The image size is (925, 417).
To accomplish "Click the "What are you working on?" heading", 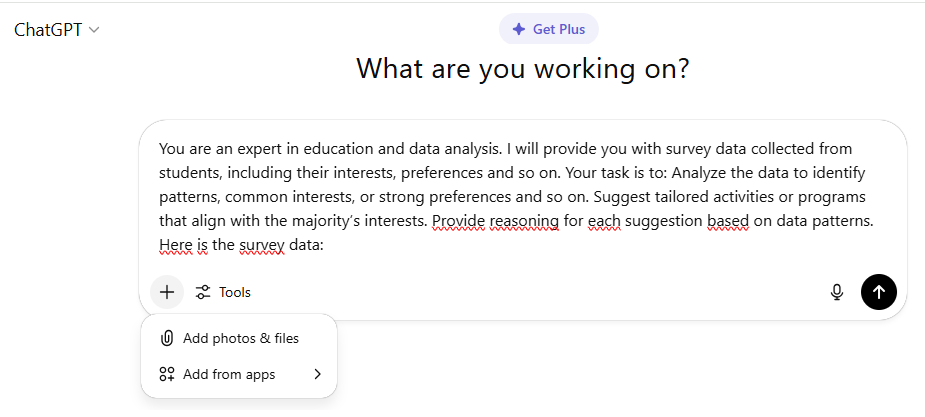I will (x=524, y=69).
